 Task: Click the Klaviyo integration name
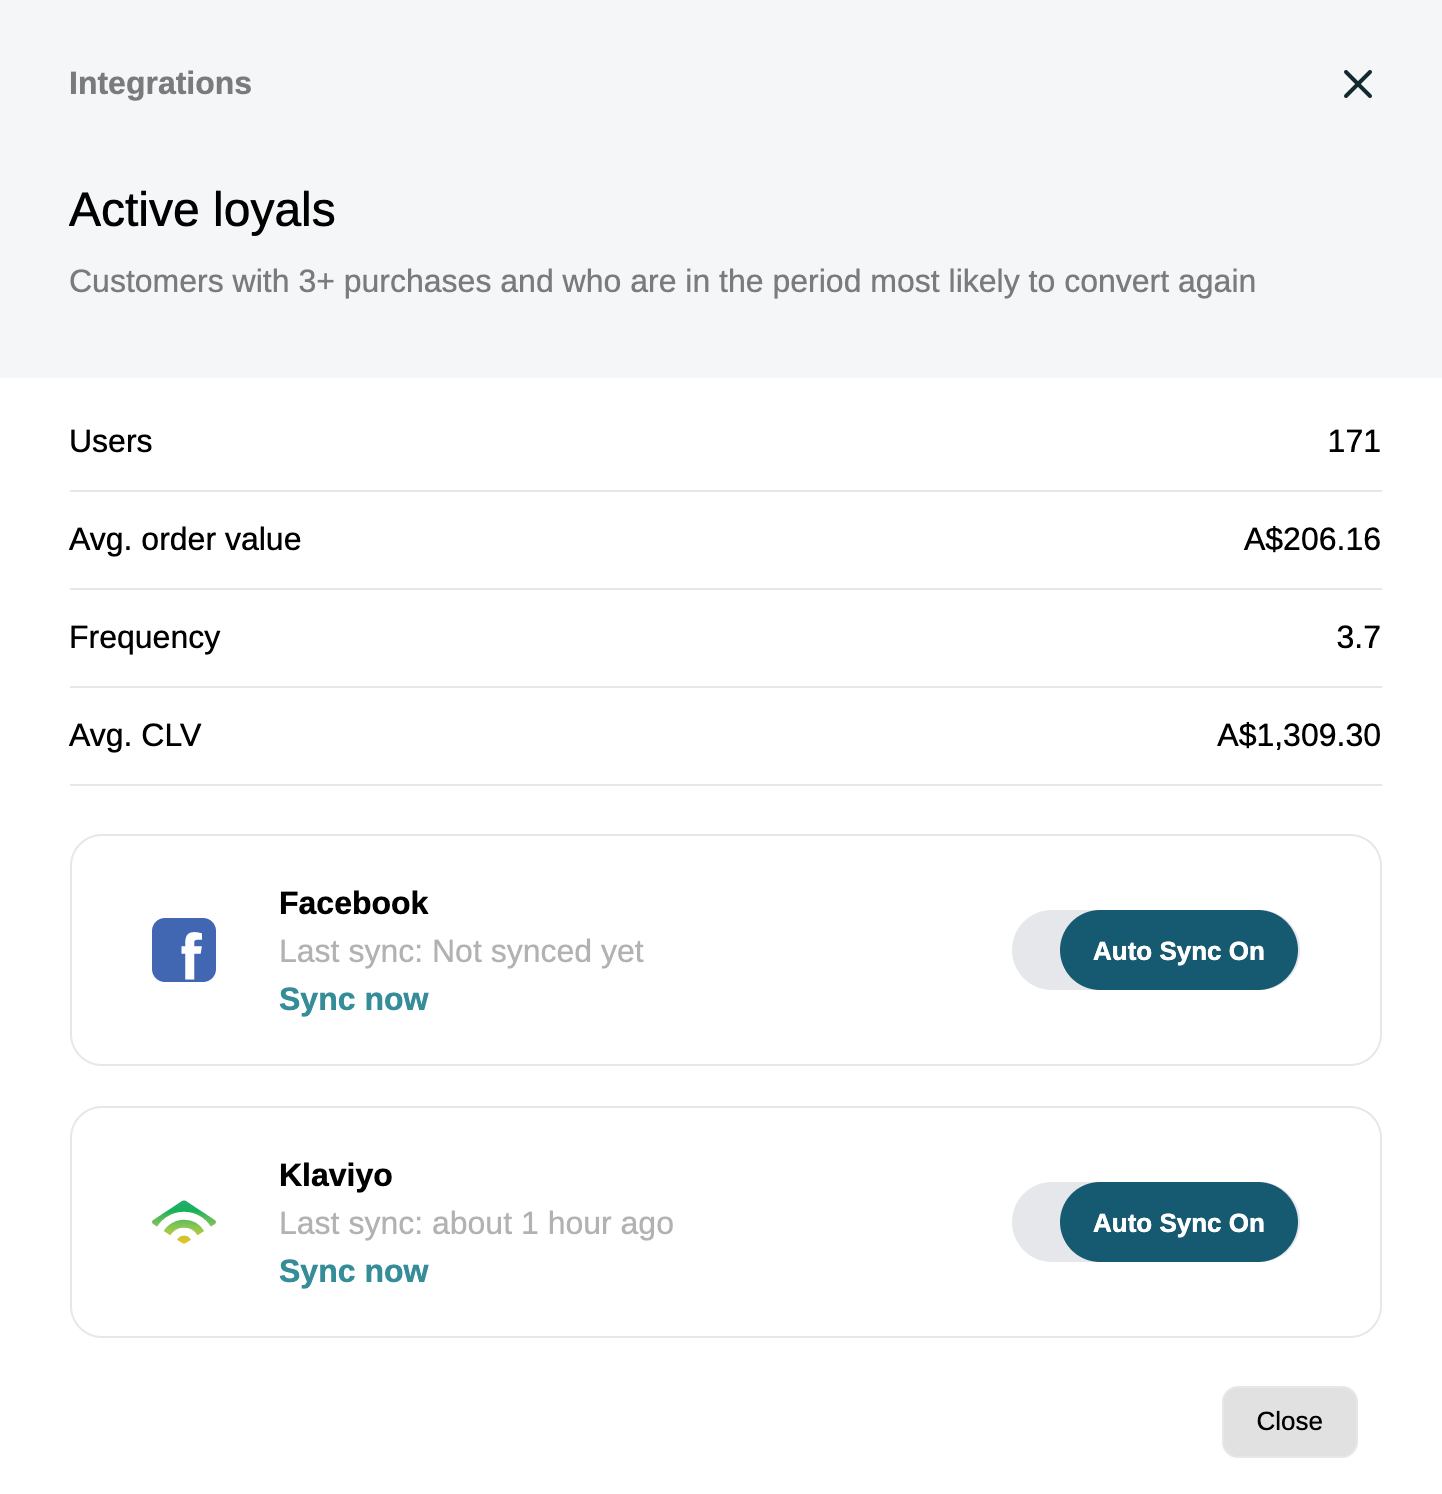[x=335, y=1175]
